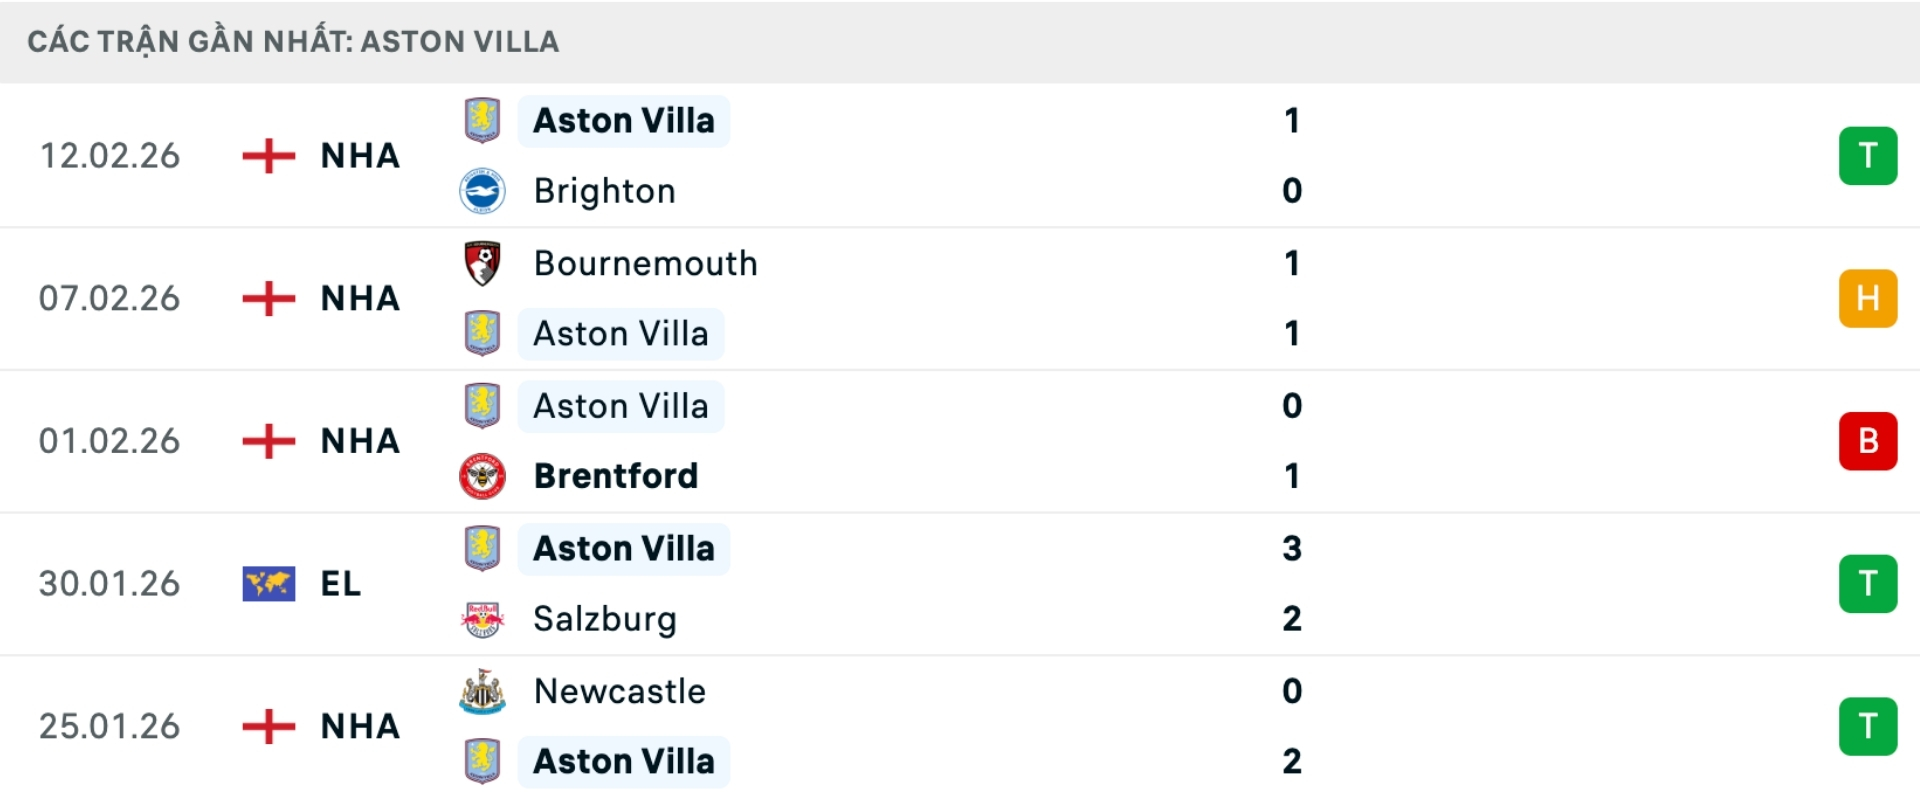Viewport: 1920px width, 792px height.
Task: Click the Europa League icon next to EL
Action: point(268,583)
